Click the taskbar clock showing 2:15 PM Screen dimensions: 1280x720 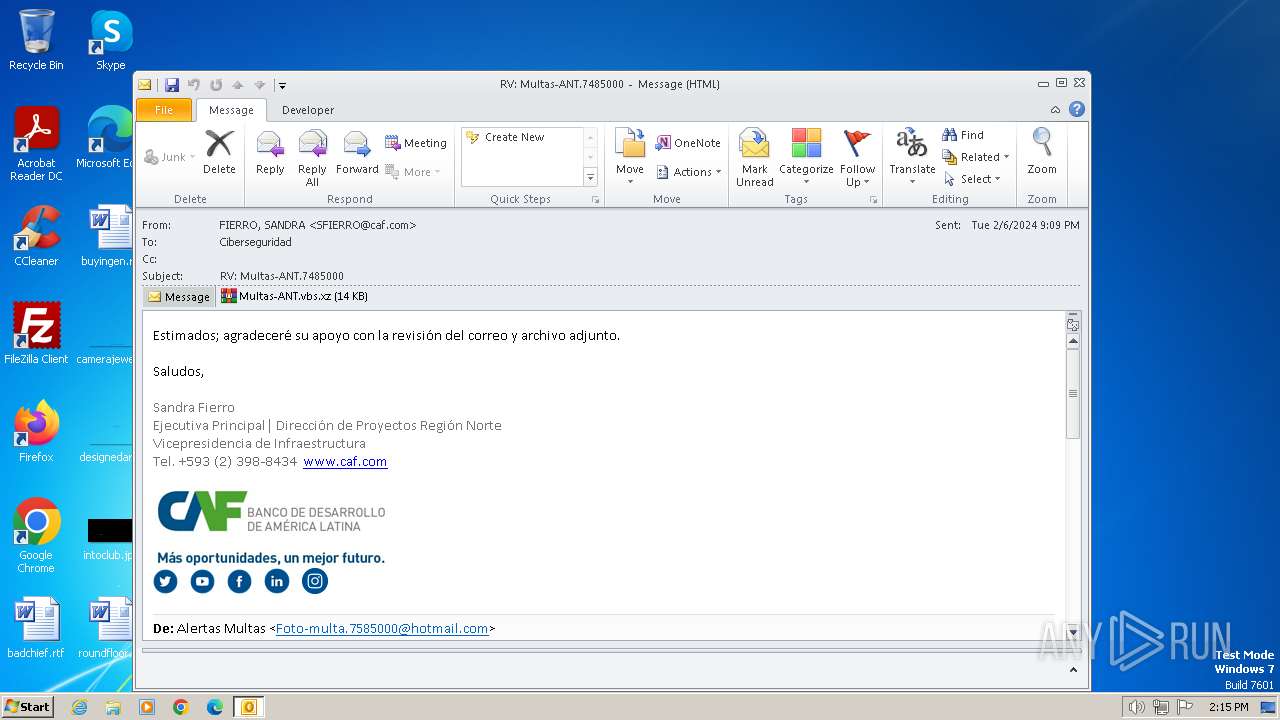tap(1228, 707)
